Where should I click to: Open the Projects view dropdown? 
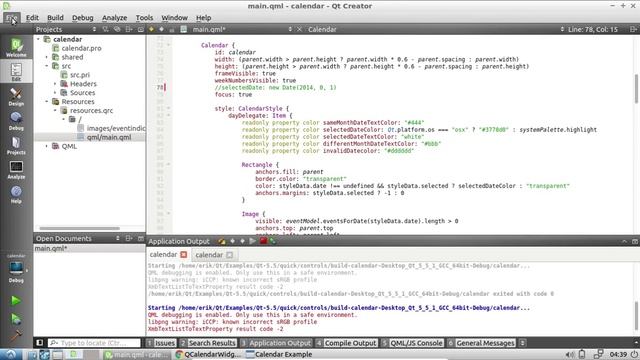(x=94, y=29)
